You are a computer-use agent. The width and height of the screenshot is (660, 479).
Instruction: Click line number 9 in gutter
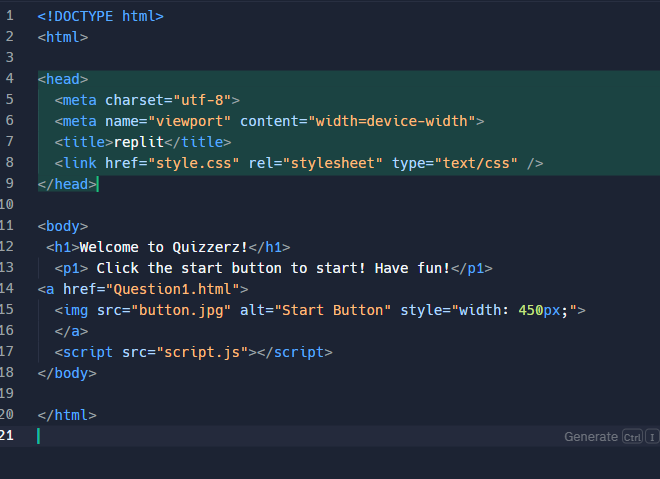[x=10, y=184]
